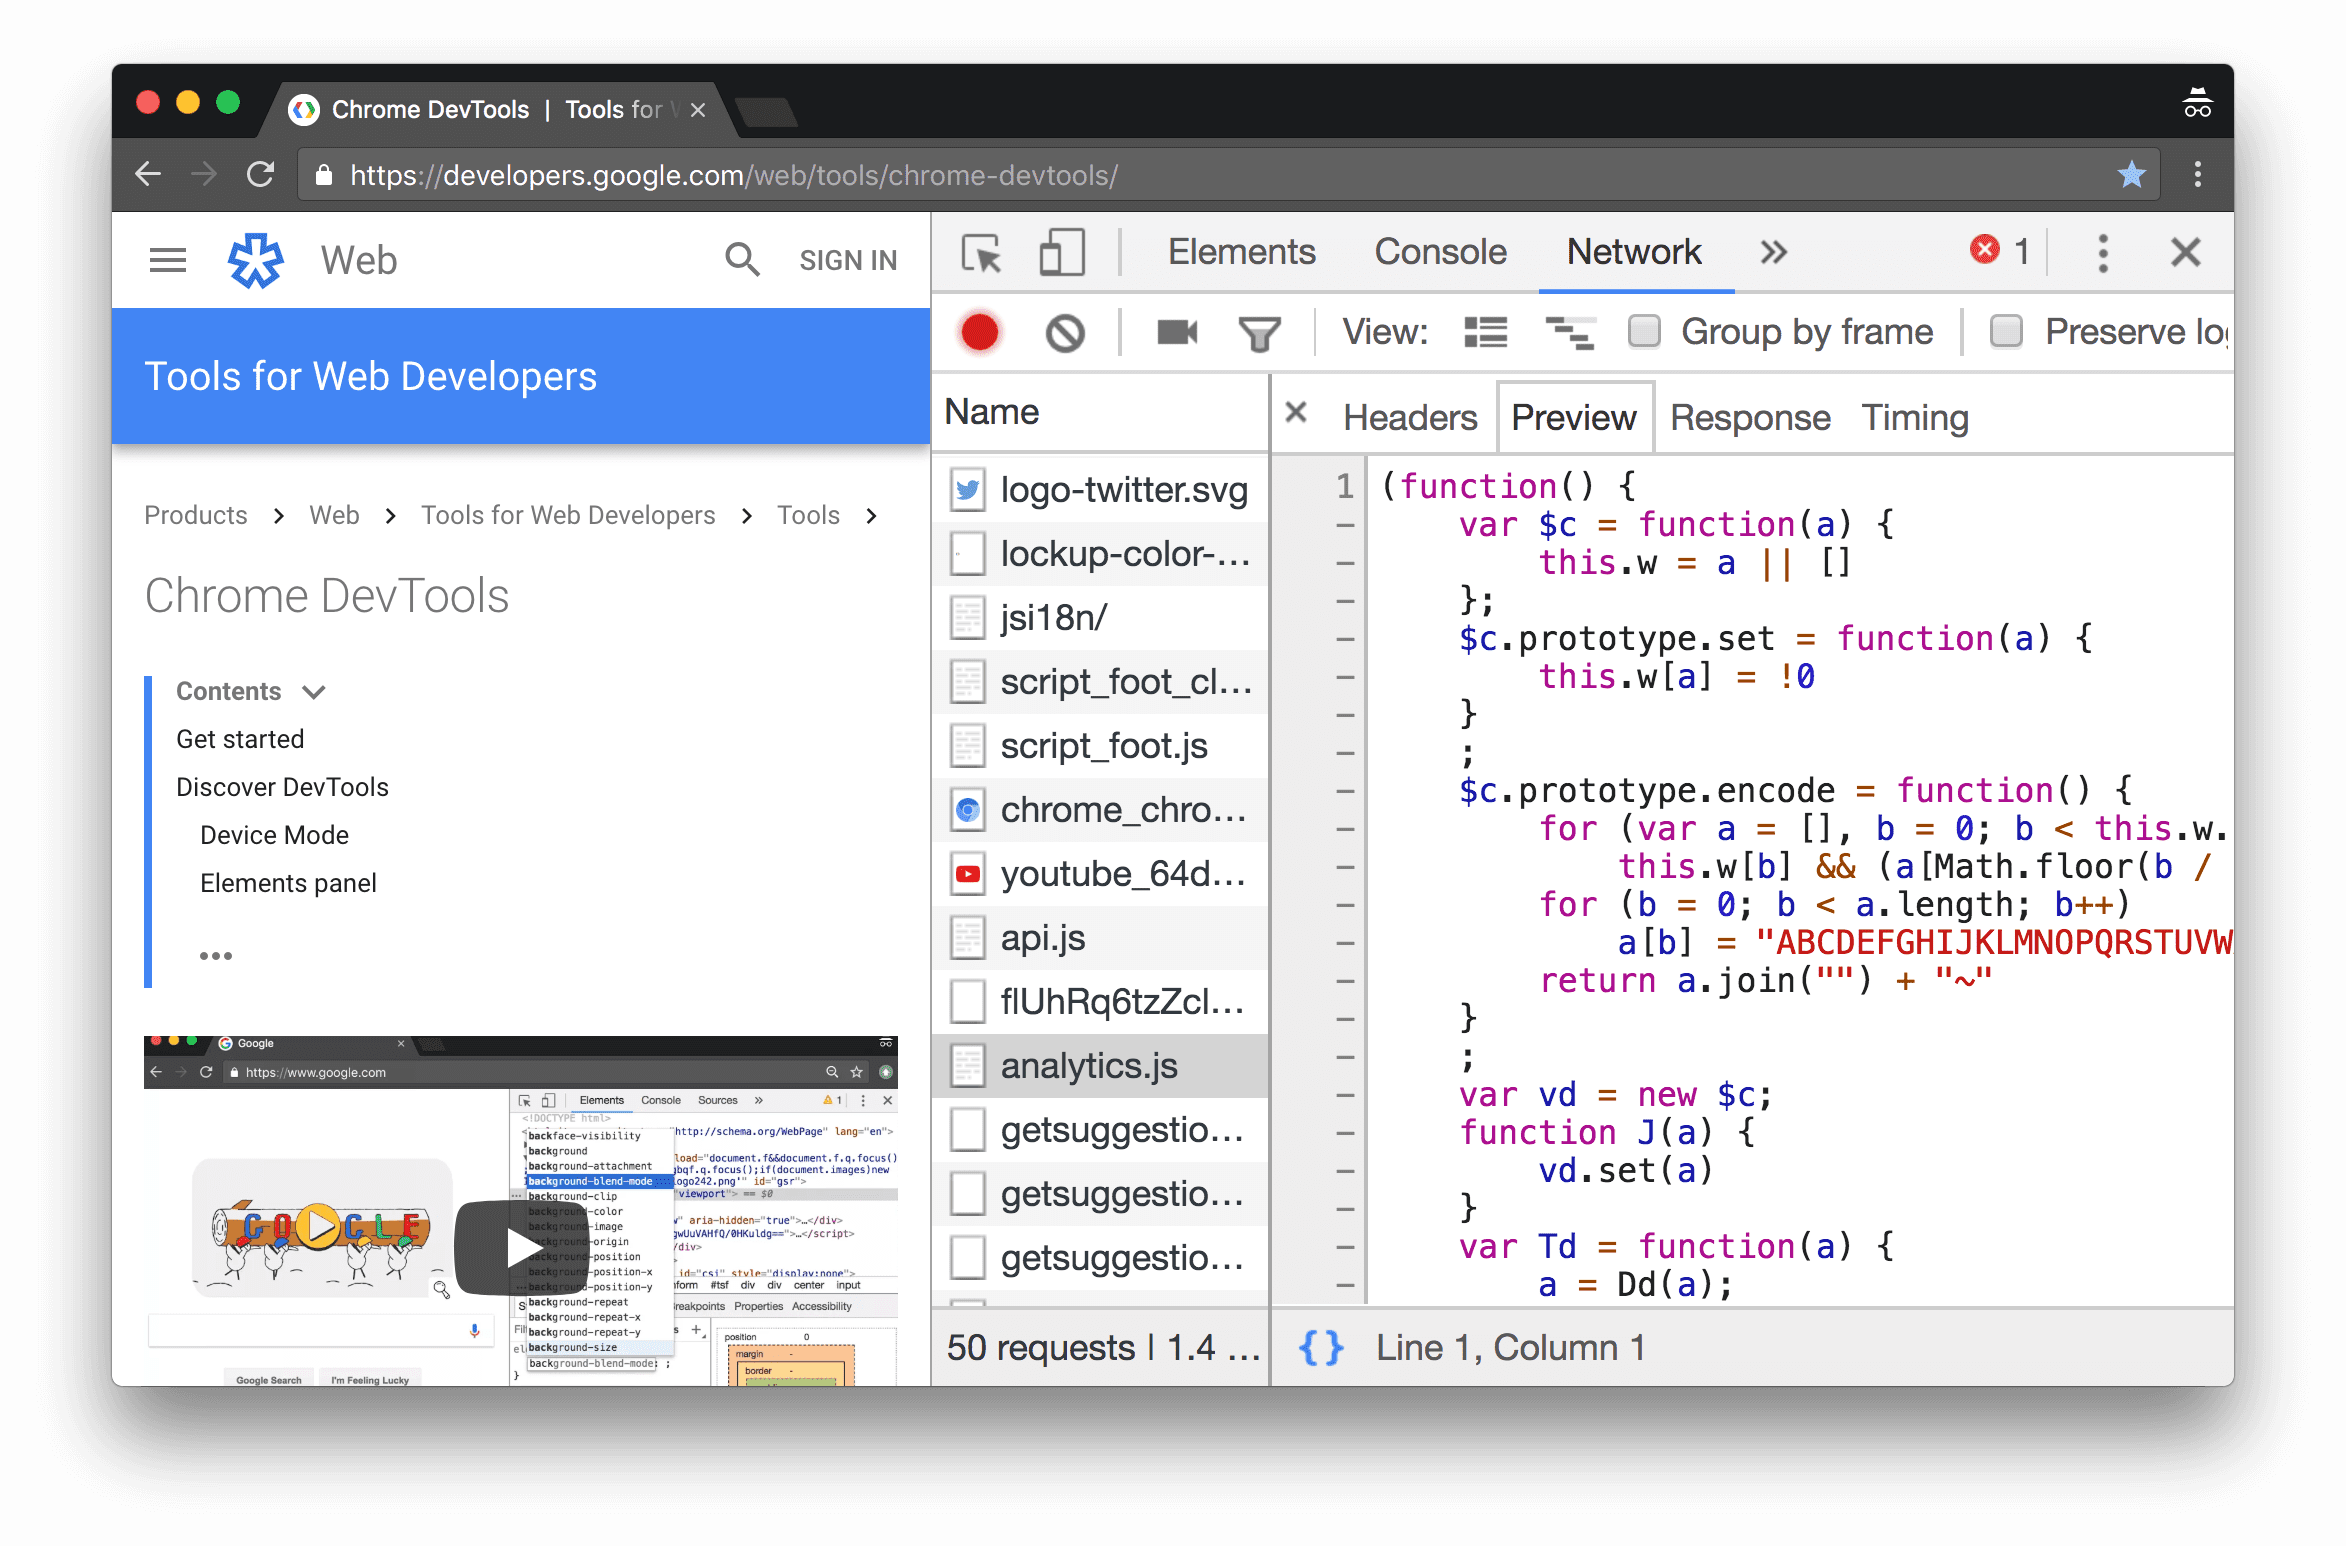Enable the screenshot capture checkbox
2346x1546 pixels.
point(1176,333)
